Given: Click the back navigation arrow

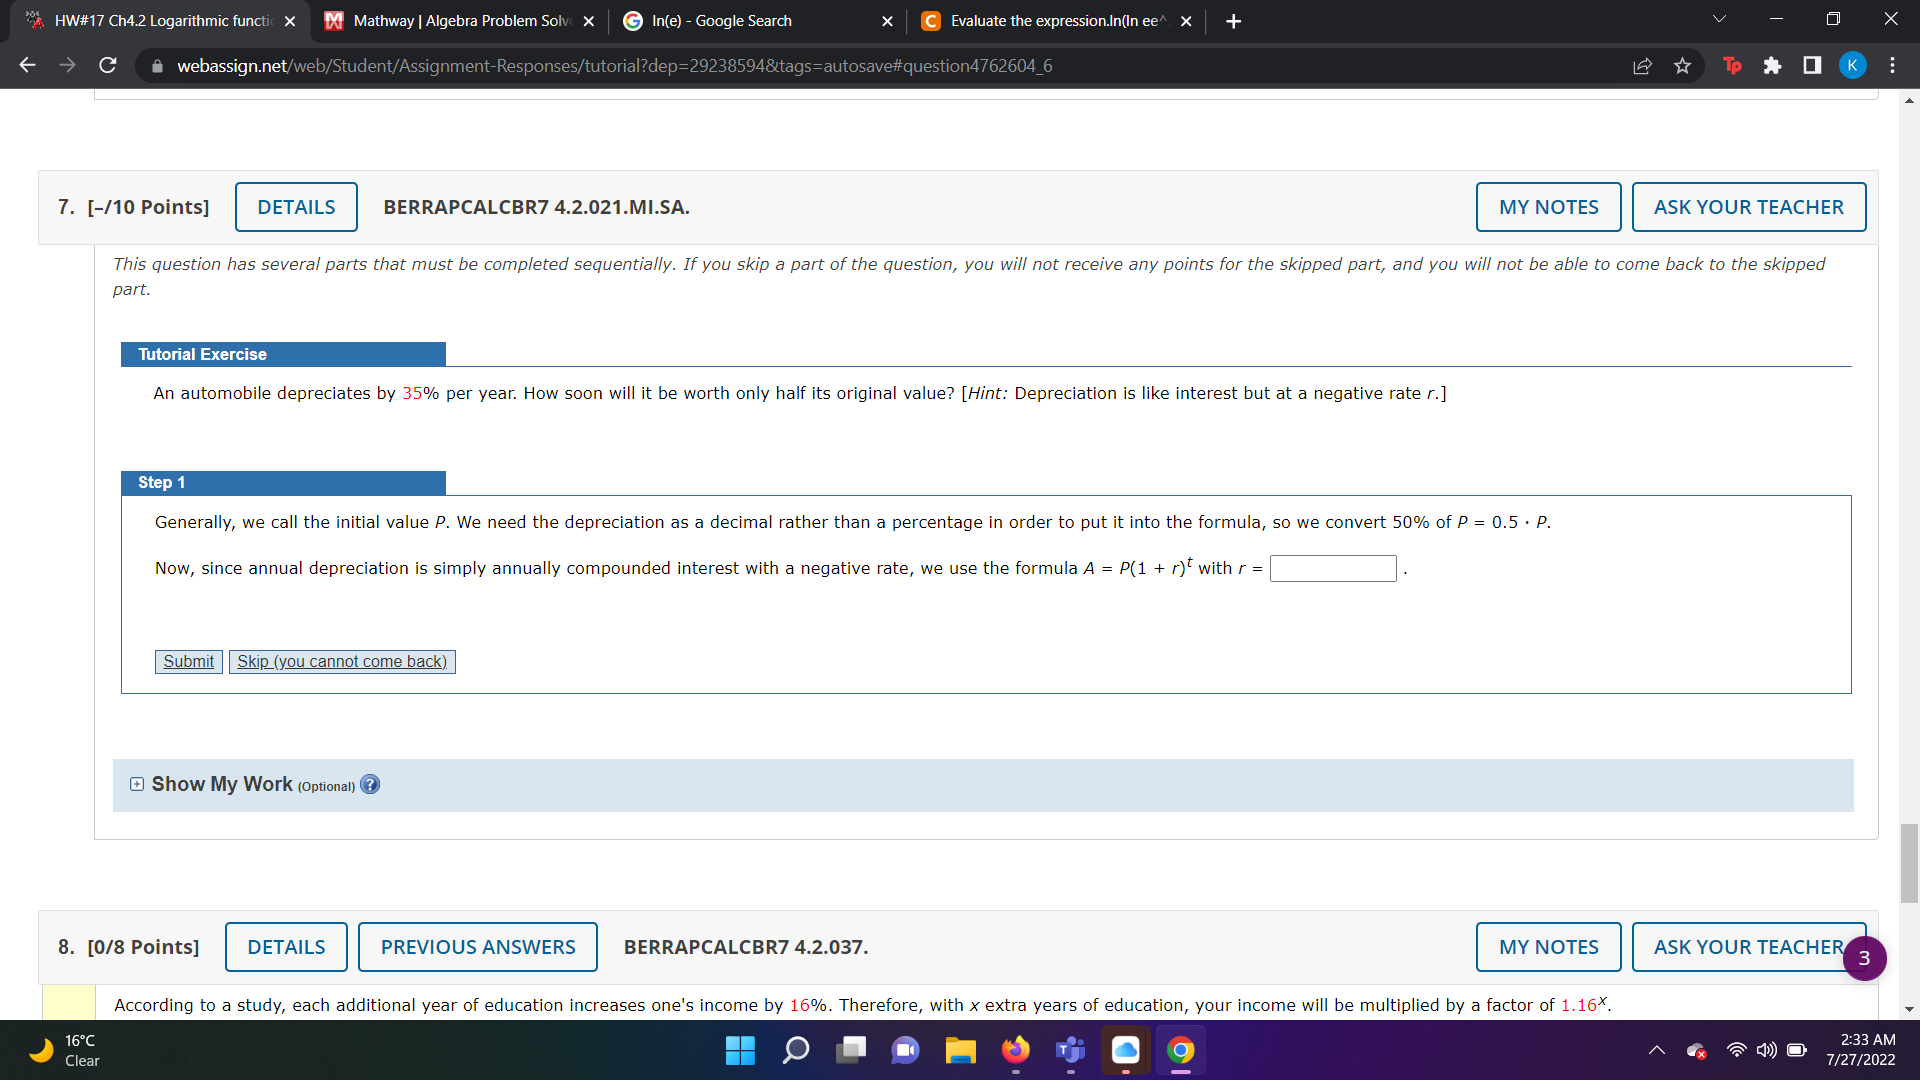Looking at the screenshot, I should point(26,65).
